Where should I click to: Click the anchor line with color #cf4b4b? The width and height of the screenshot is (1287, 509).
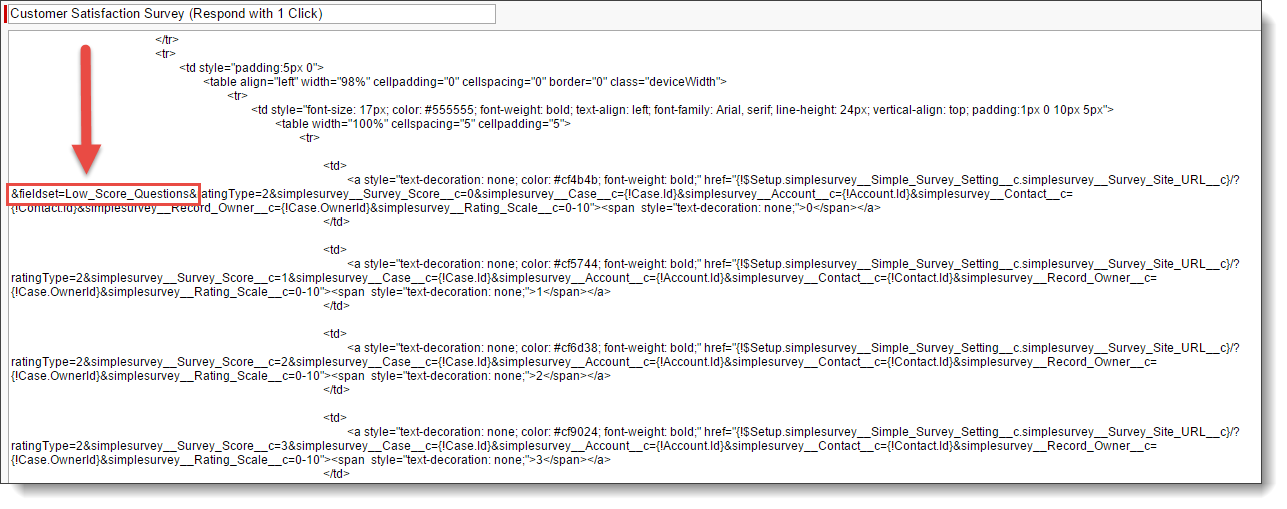(793, 180)
